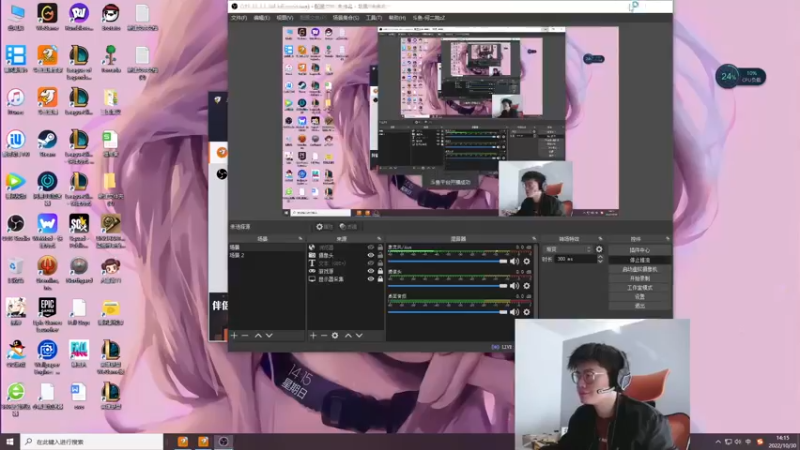Image resolution: width=800 pixels, height=450 pixels.
Task: Open Fall Guys desktop shortcut
Action: [x=79, y=312]
